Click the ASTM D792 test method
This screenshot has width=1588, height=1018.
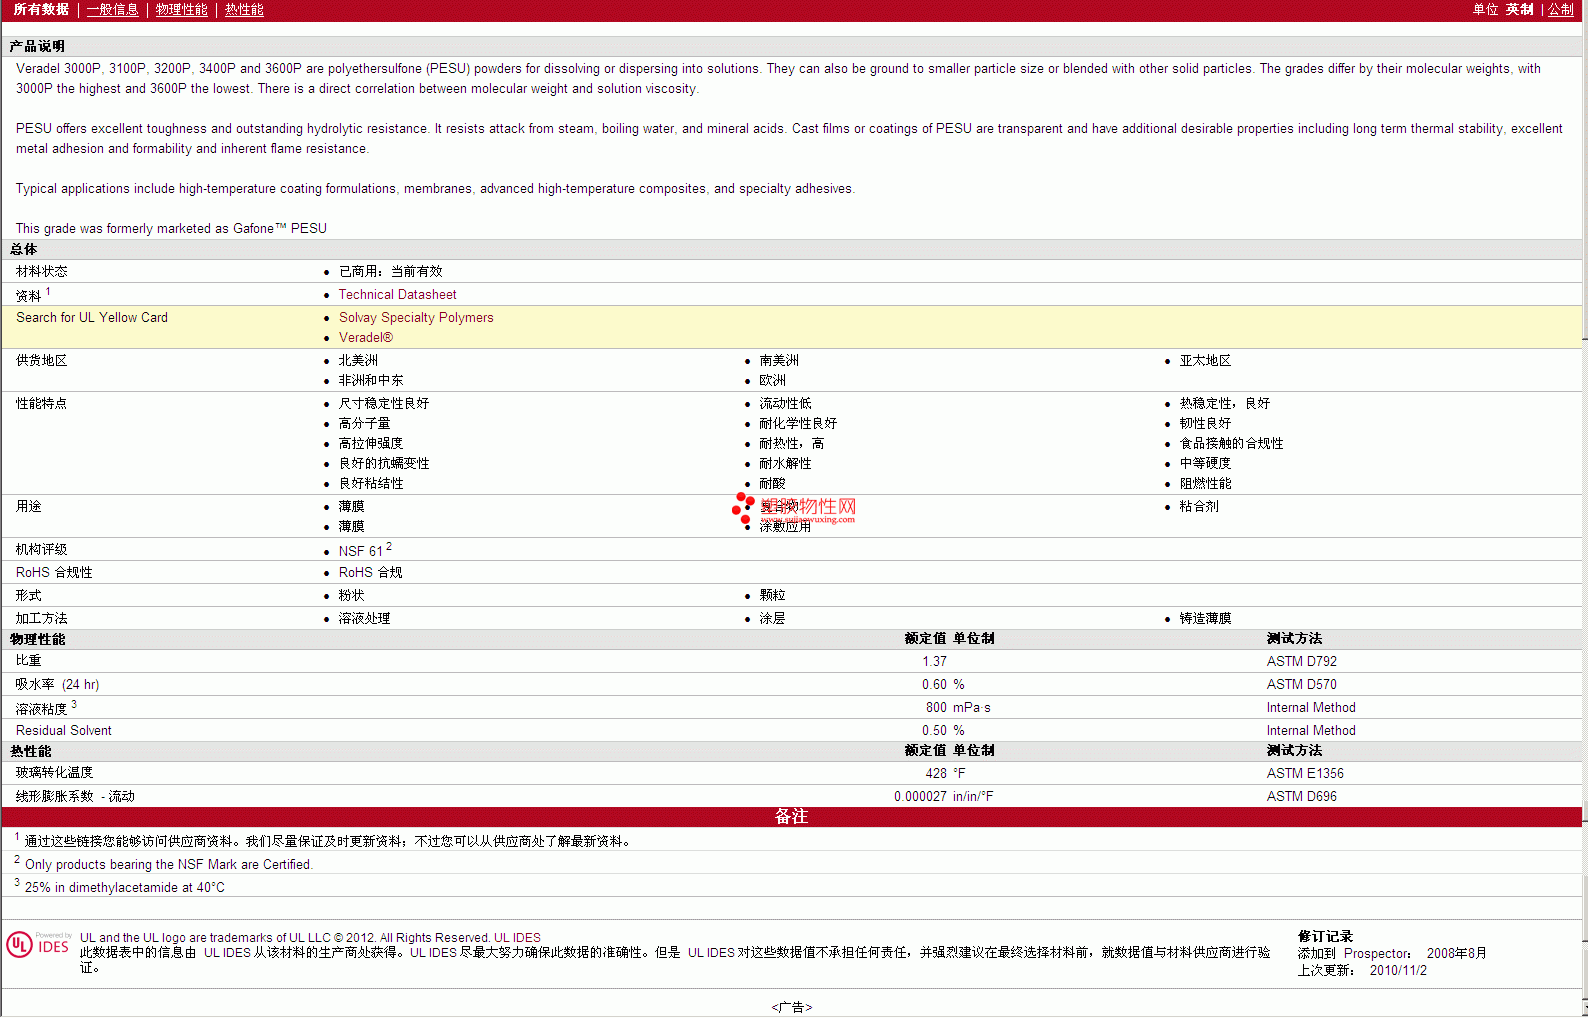(x=1301, y=661)
